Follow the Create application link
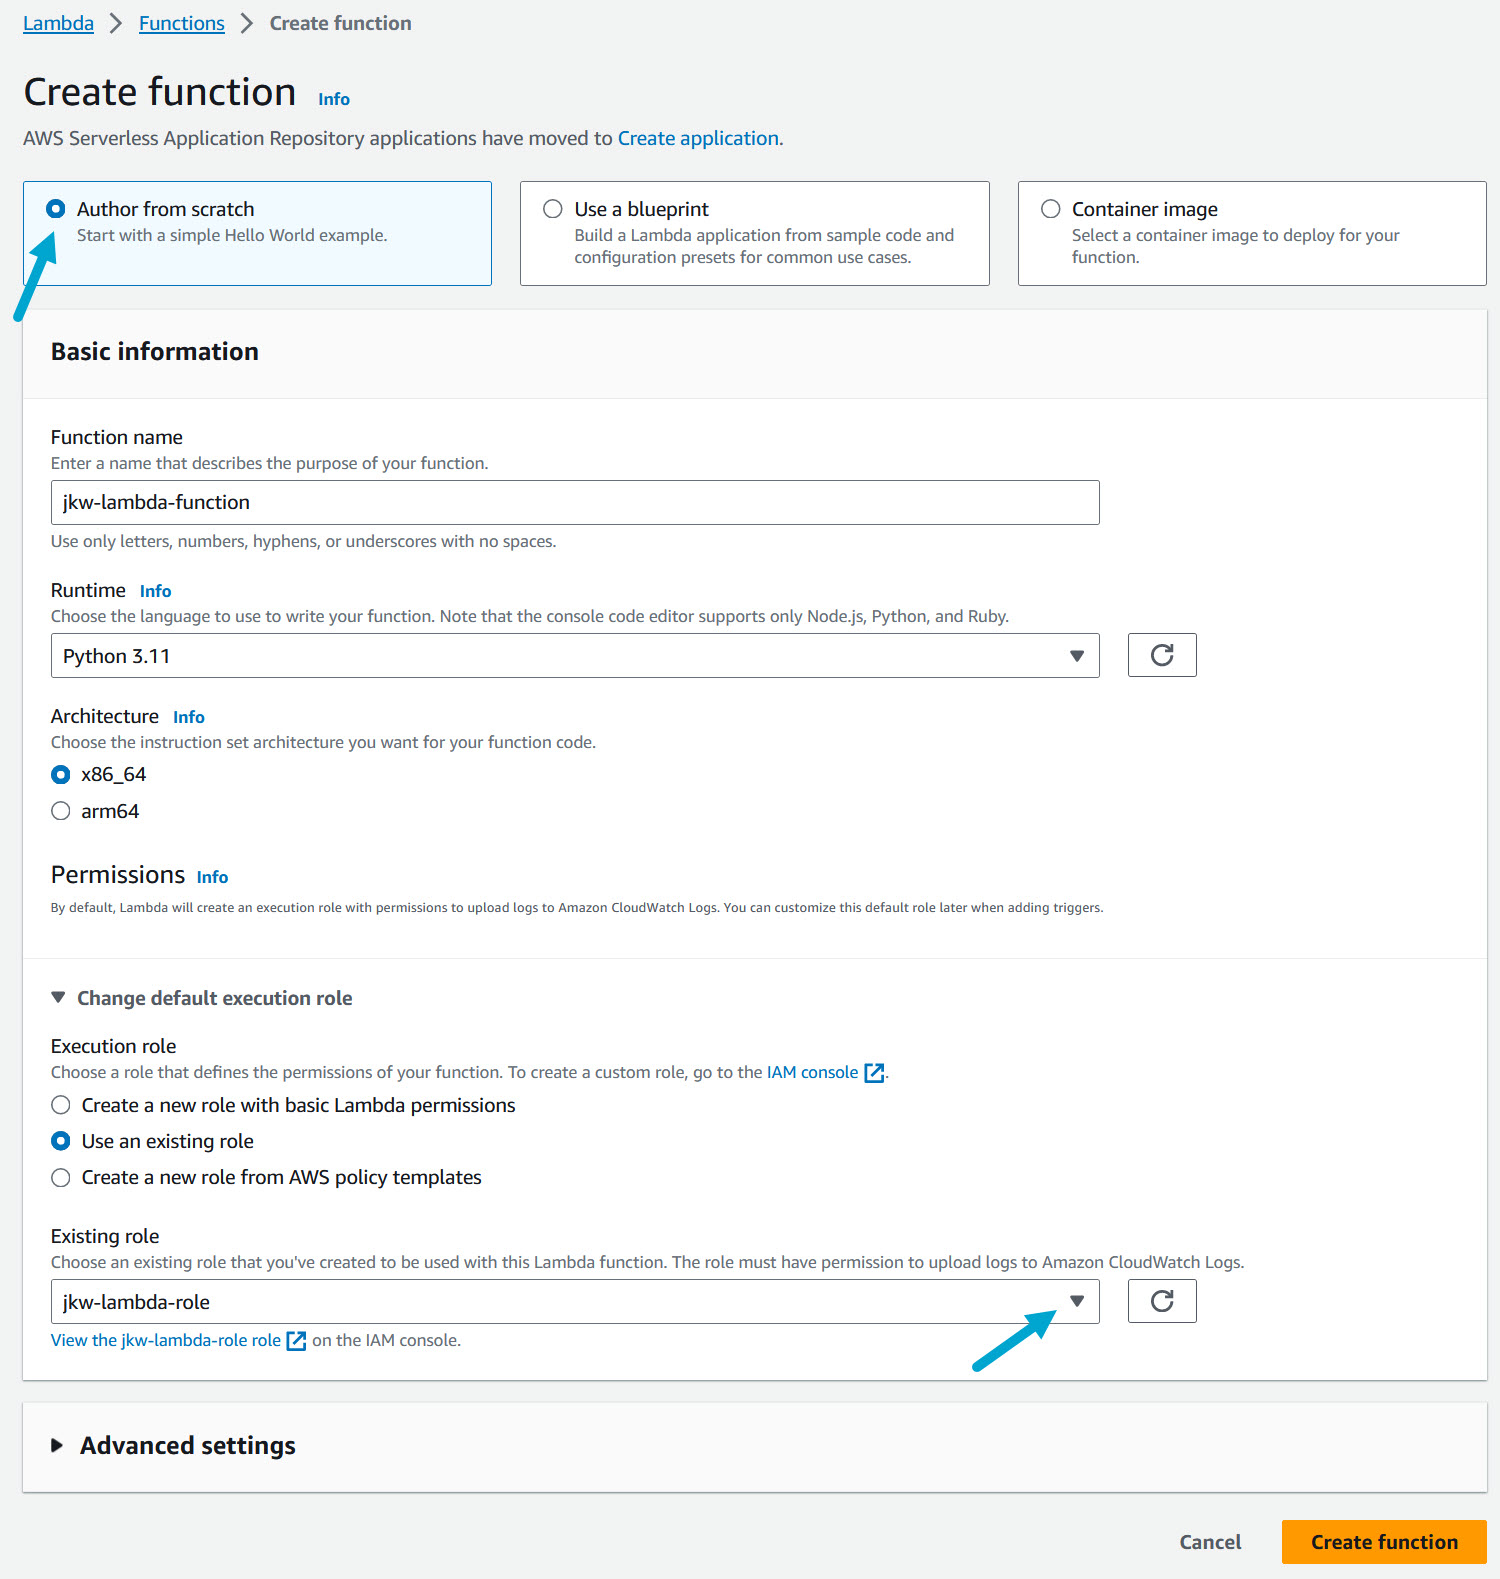 point(698,138)
